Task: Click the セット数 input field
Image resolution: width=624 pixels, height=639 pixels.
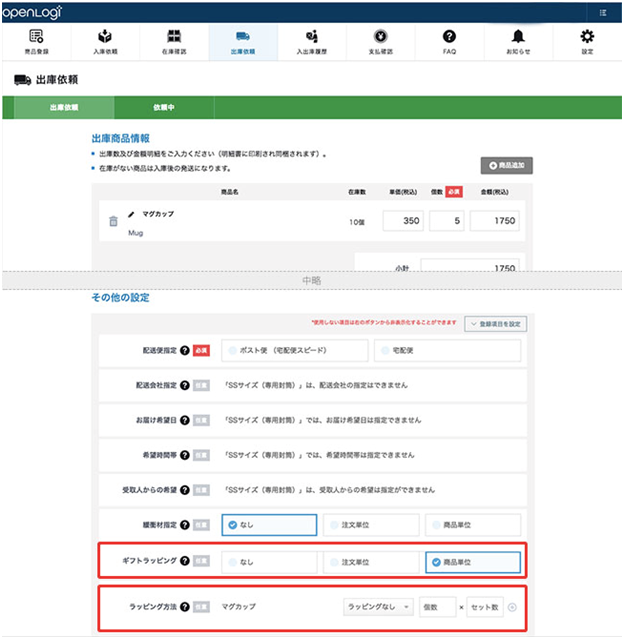Action: pyautogui.click(x=485, y=607)
